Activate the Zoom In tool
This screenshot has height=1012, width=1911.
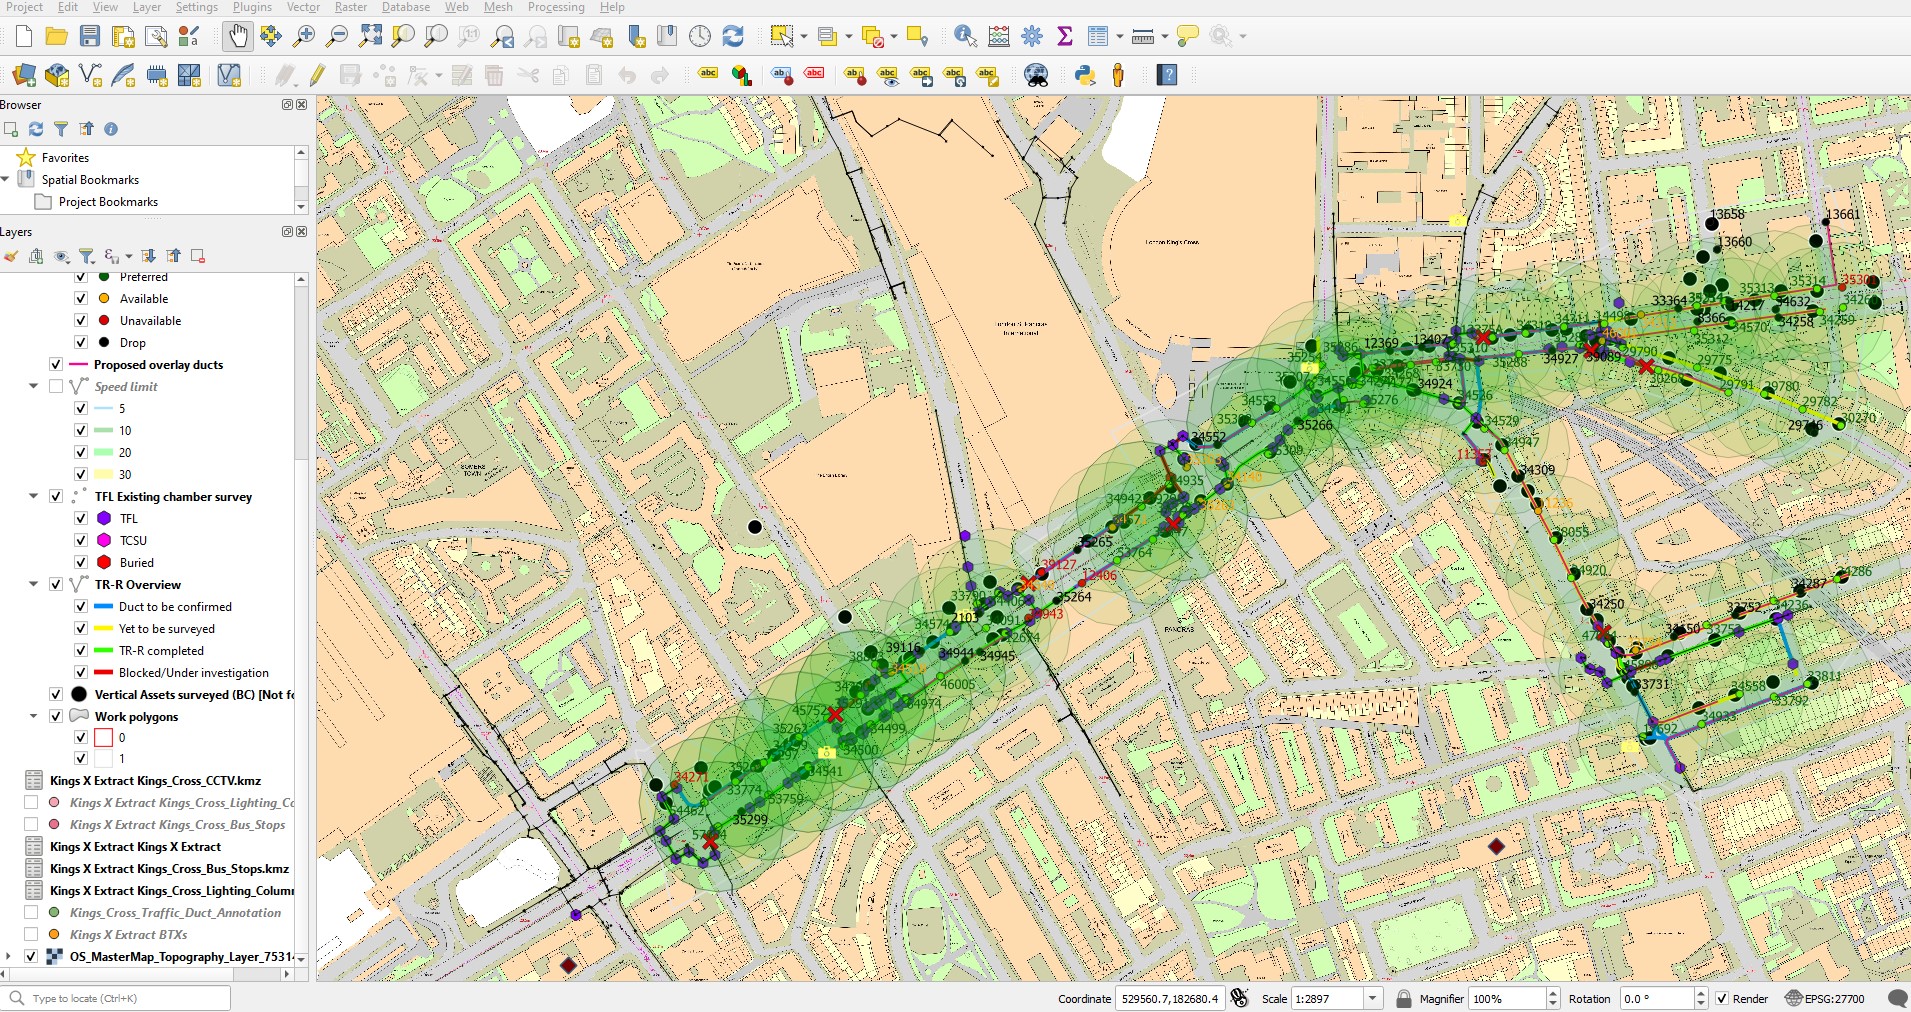305,35
